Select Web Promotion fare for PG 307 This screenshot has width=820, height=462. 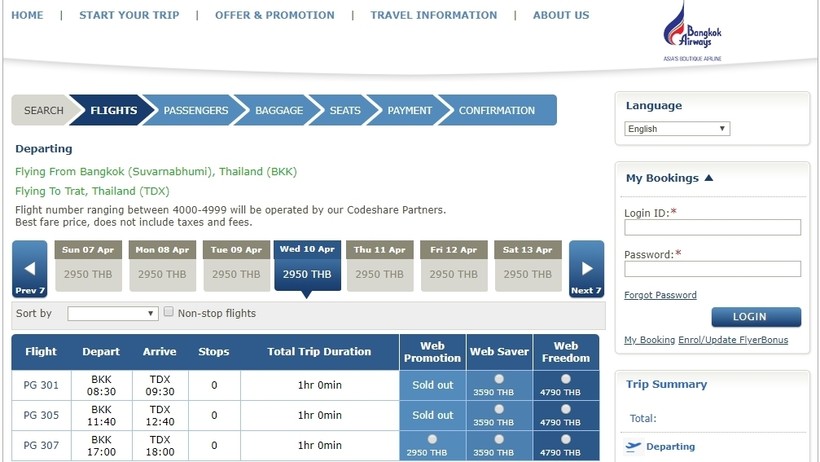[x=432, y=439]
